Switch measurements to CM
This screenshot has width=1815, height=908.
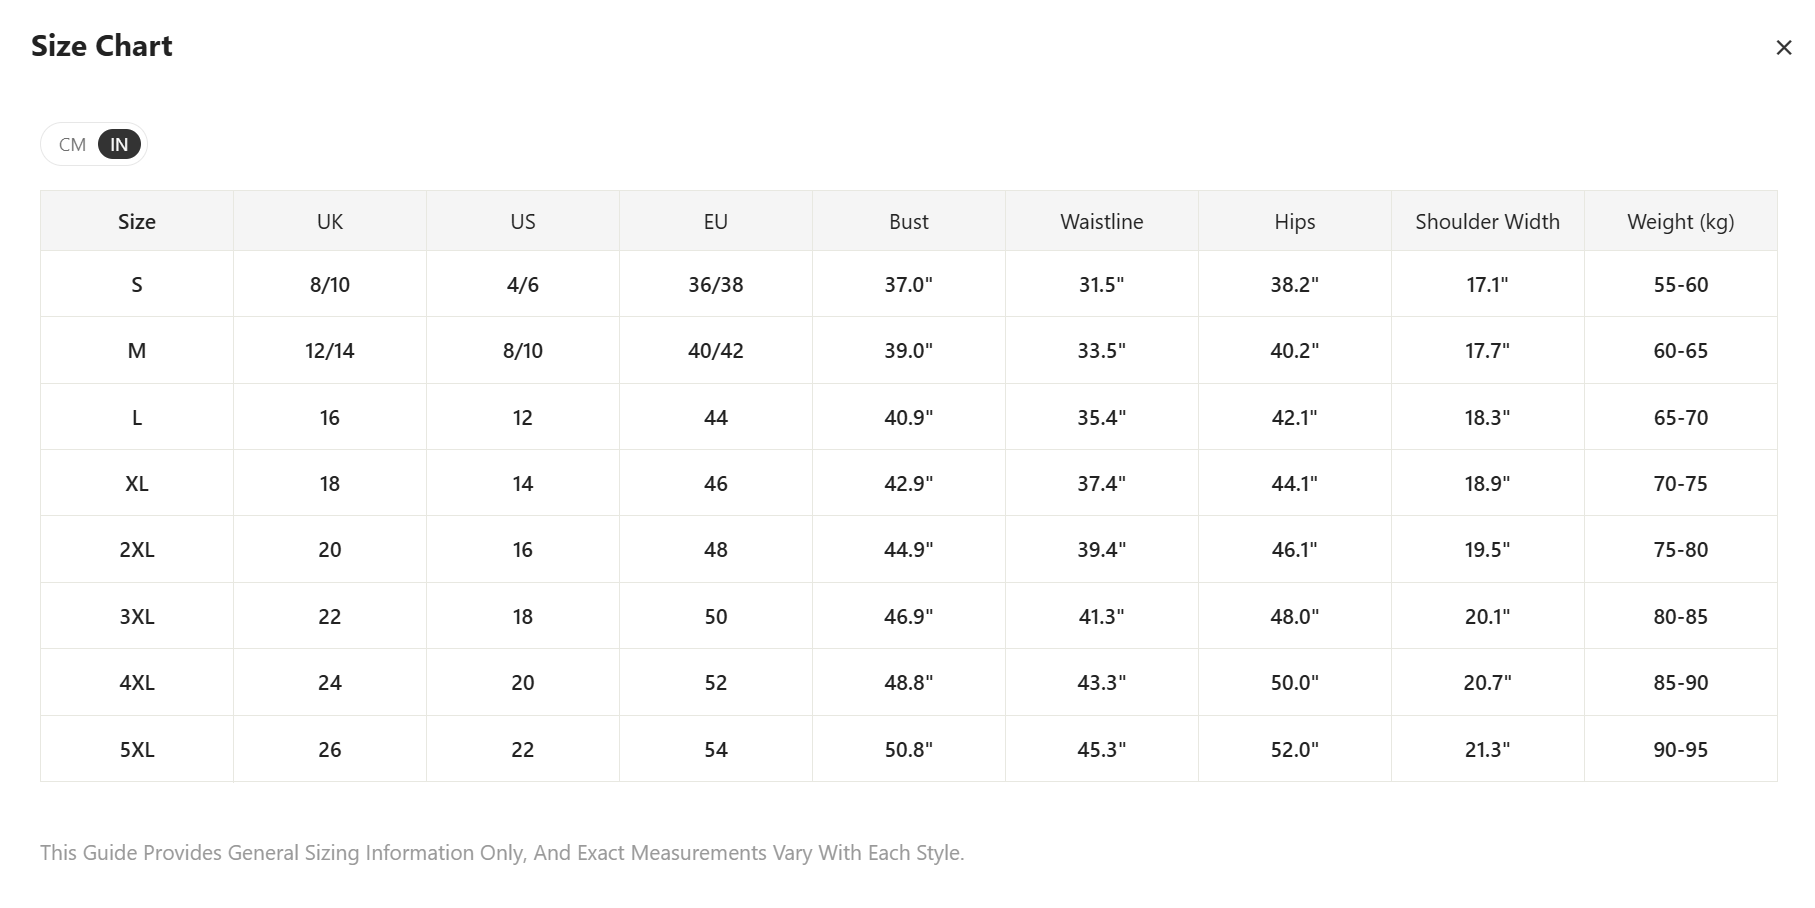coord(72,145)
